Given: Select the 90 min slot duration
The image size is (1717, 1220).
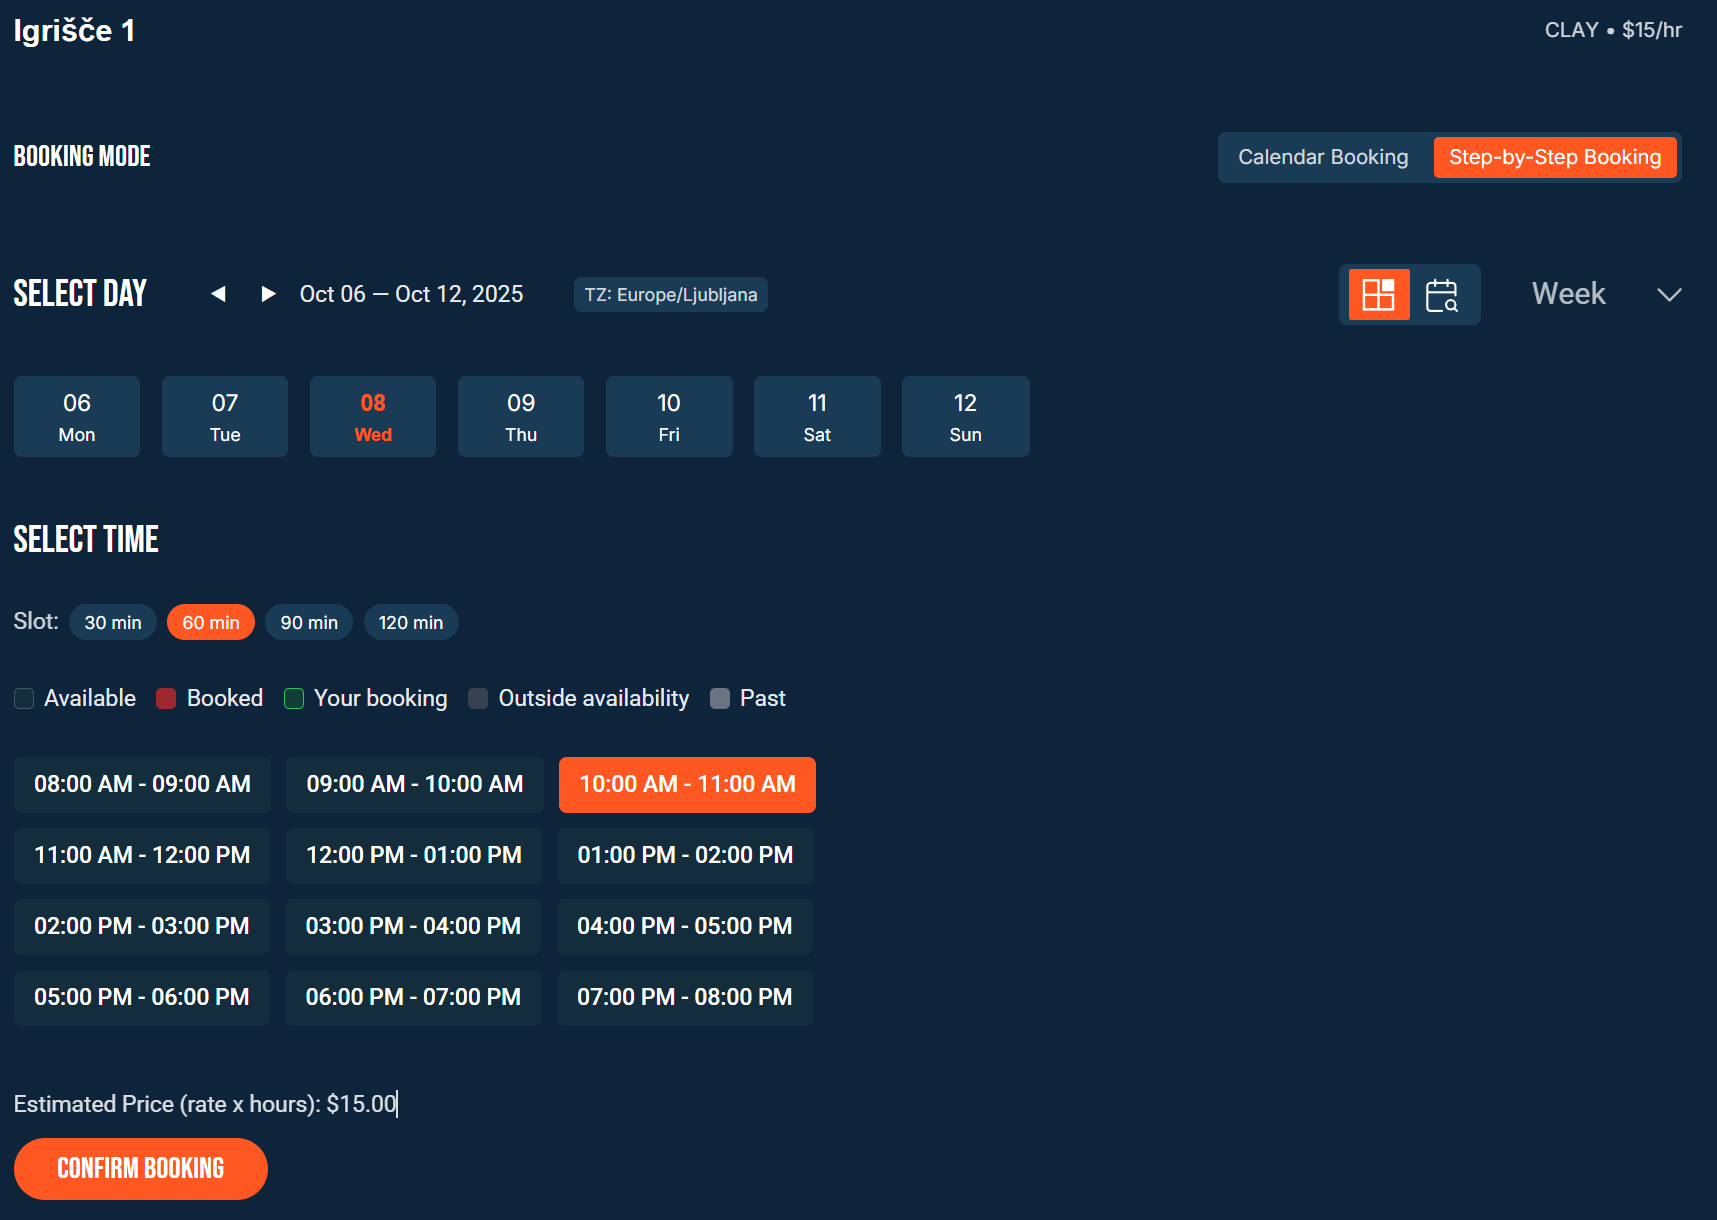Looking at the screenshot, I should (308, 622).
